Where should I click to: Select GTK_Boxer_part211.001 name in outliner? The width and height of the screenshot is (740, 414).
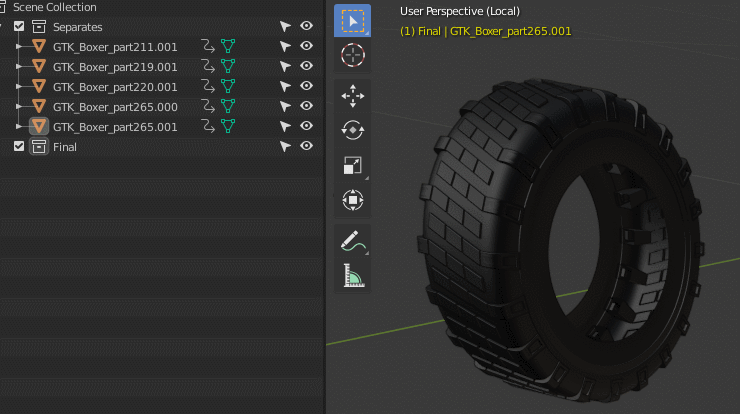click(x=115, y=47)
